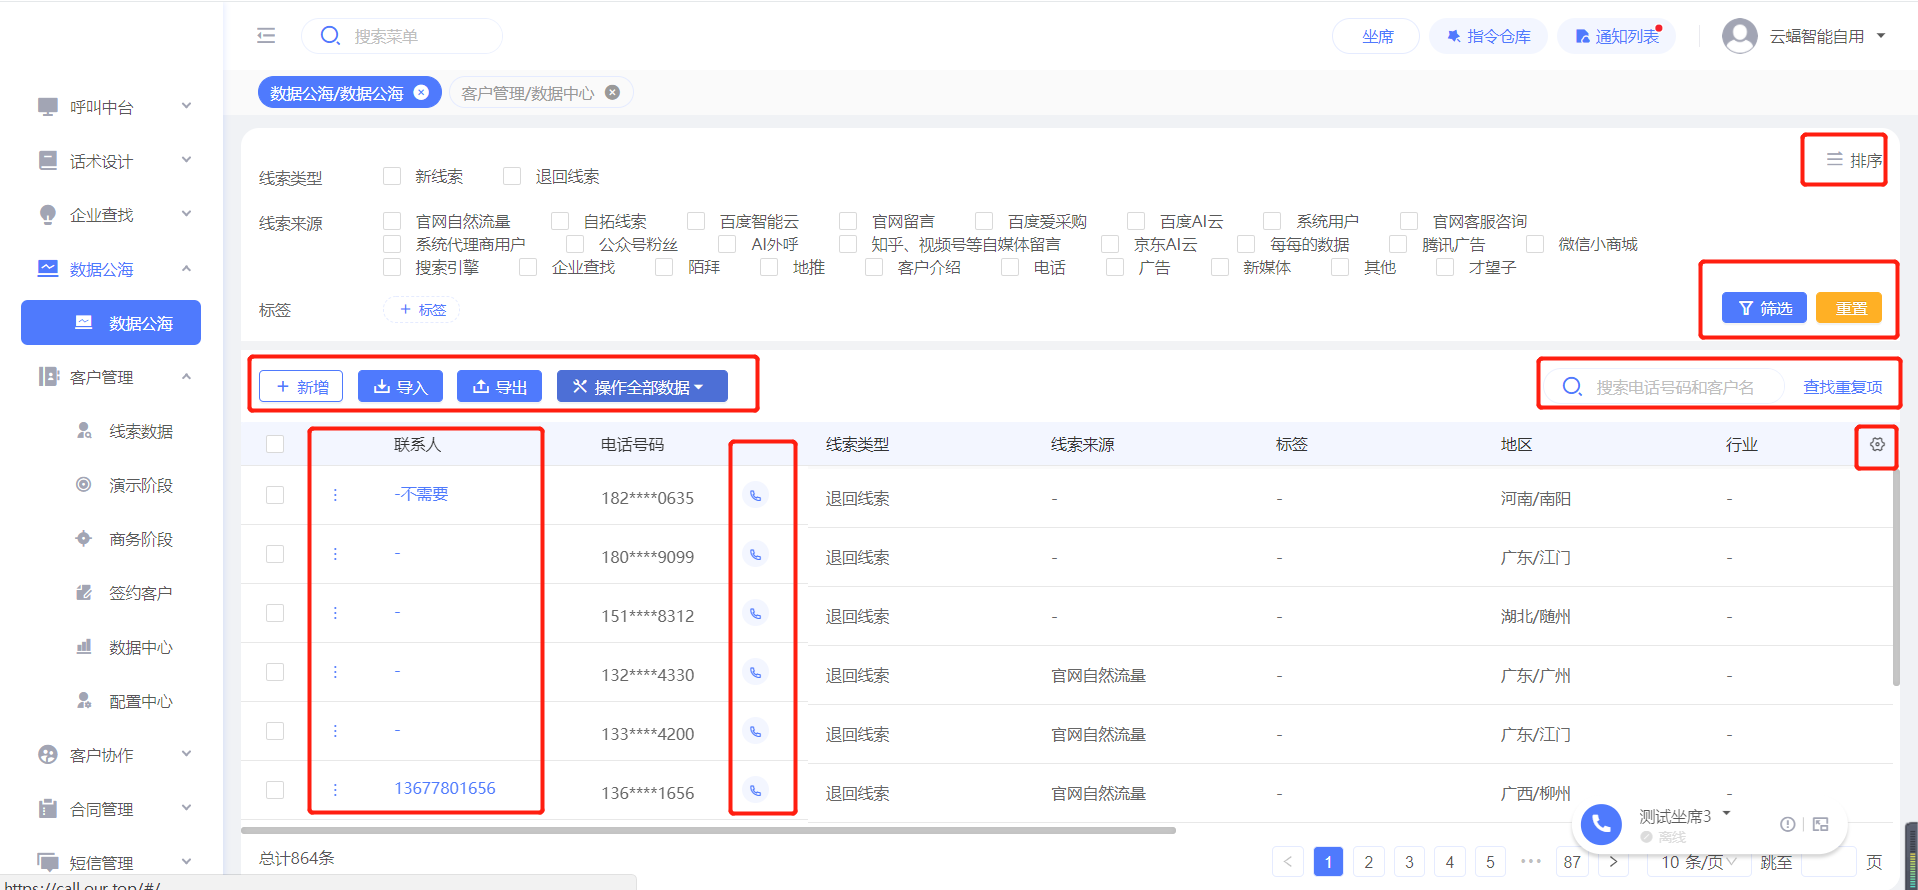Click the search icon in phone search box
Screen dimensions: 1918x890
coord(1572,386)
